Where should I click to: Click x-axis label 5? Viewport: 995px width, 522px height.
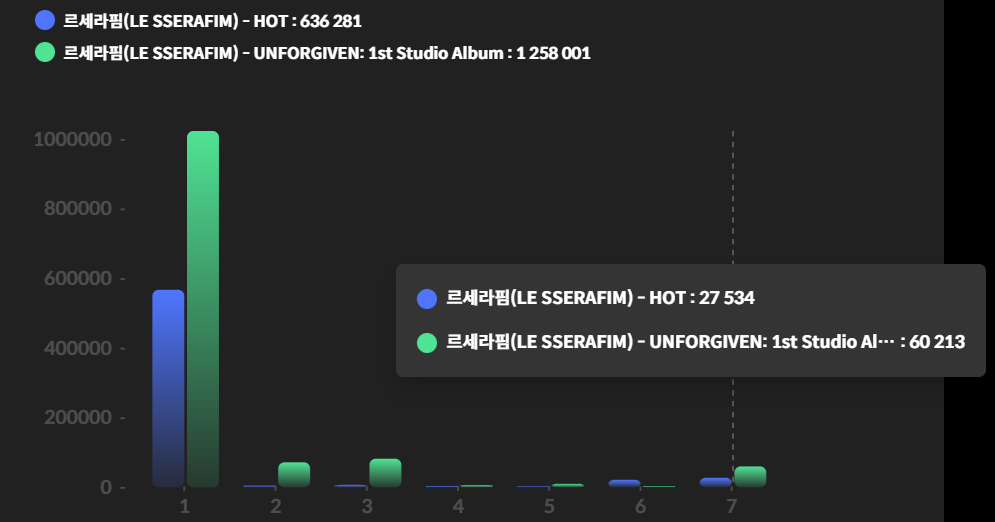[550, 506]
